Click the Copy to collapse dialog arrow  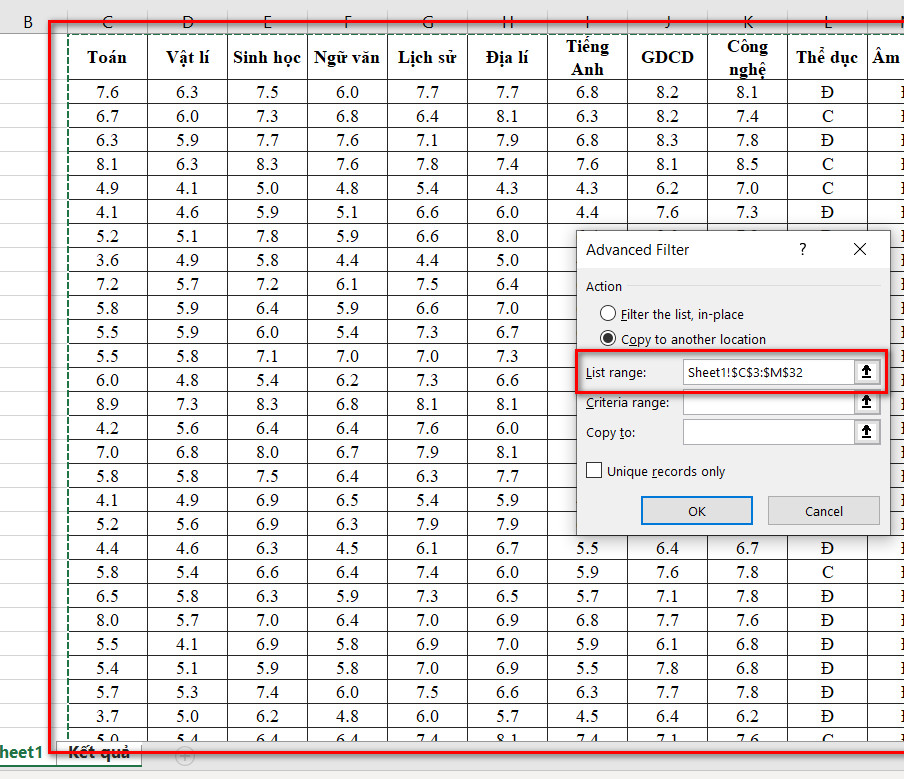[x=866, y=432]
